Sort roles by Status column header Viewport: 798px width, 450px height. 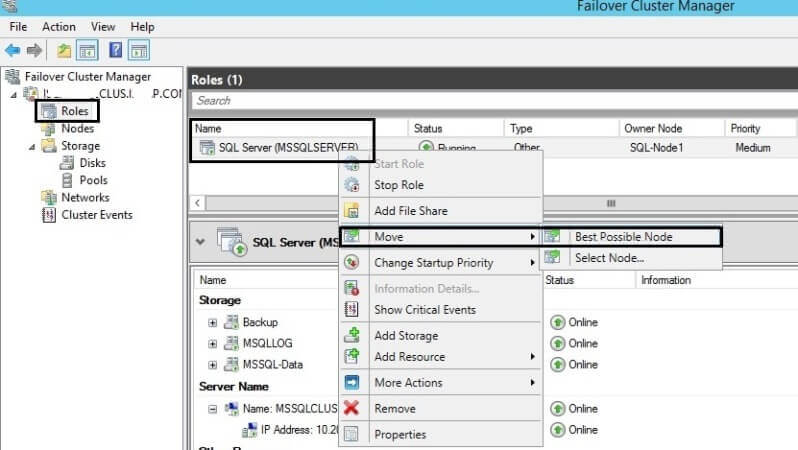(x=428, y=128)
